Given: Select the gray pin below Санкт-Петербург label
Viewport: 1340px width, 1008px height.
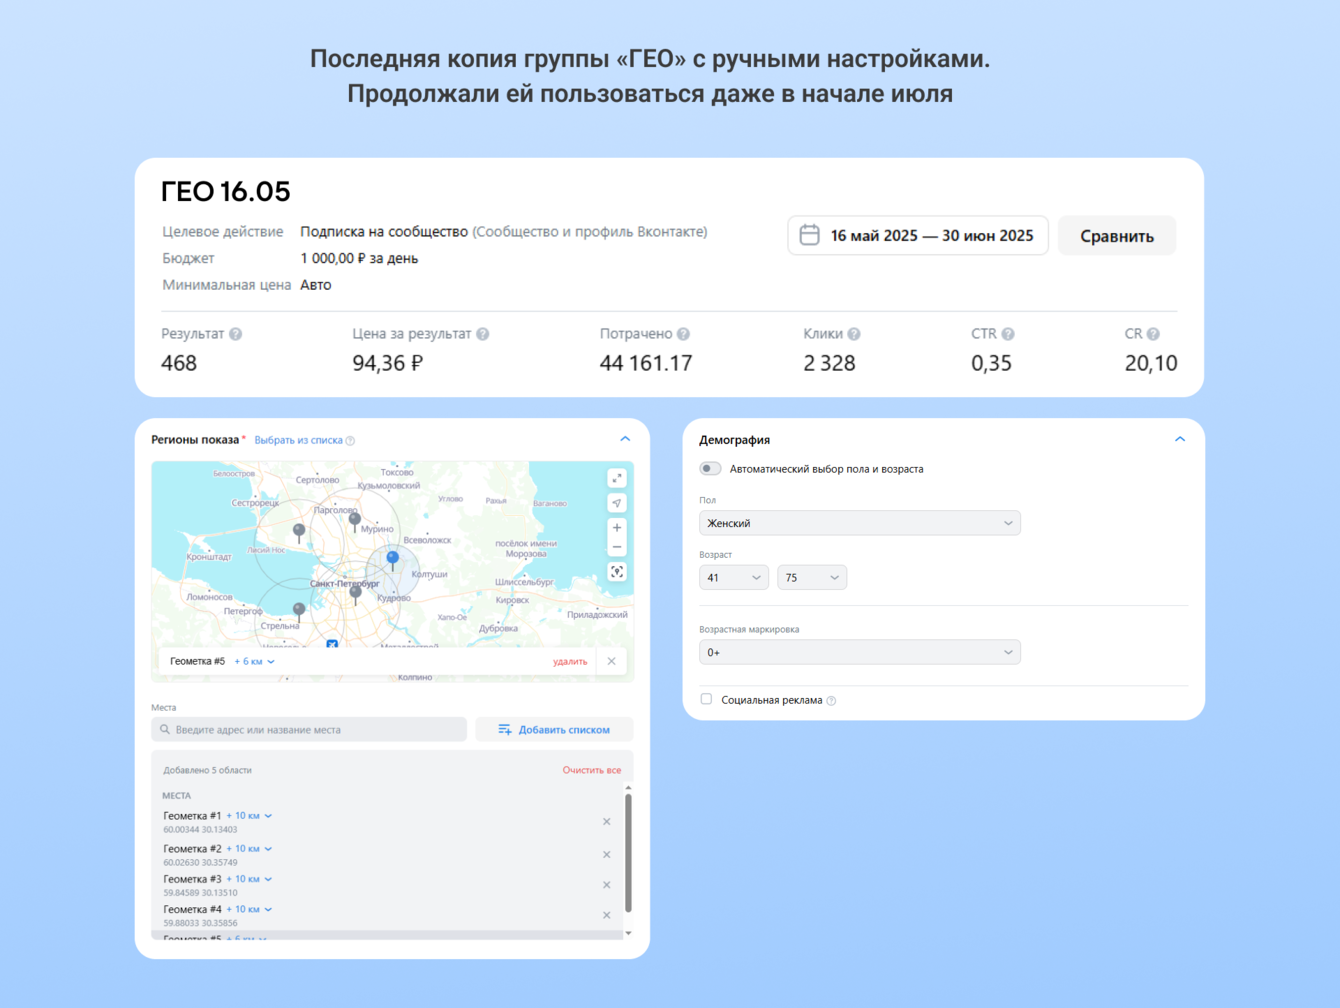Looking at the screenshot, I should click(355, 595).
